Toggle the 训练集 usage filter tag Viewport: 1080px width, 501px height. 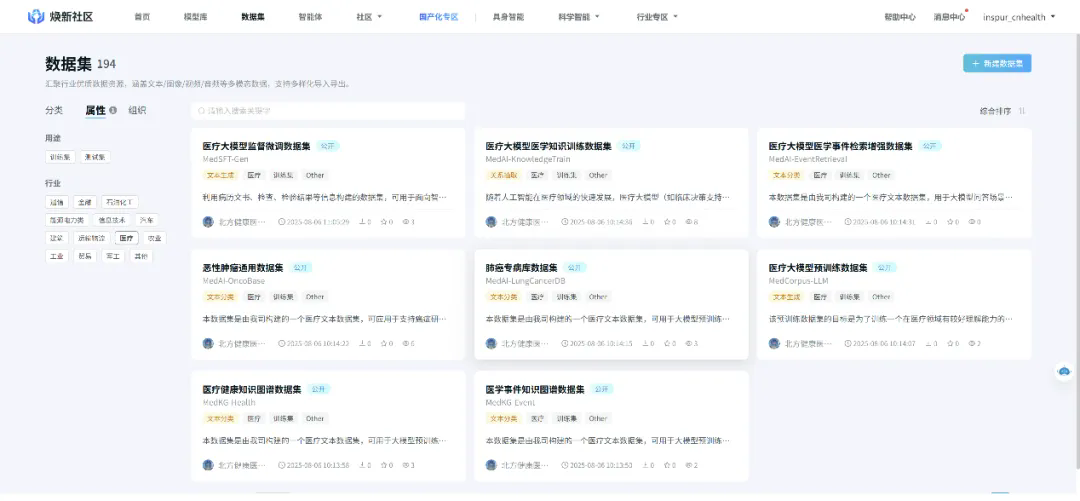coord(61,157)
